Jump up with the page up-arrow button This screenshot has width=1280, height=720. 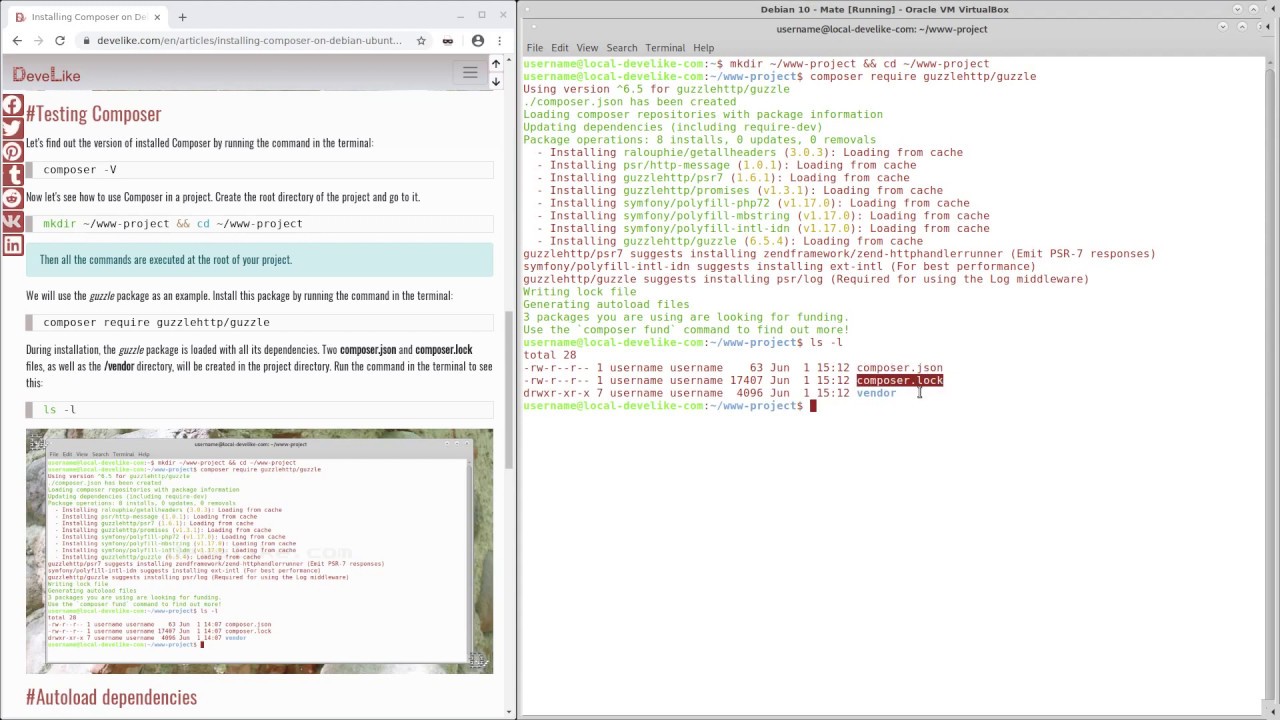(495, 64)
